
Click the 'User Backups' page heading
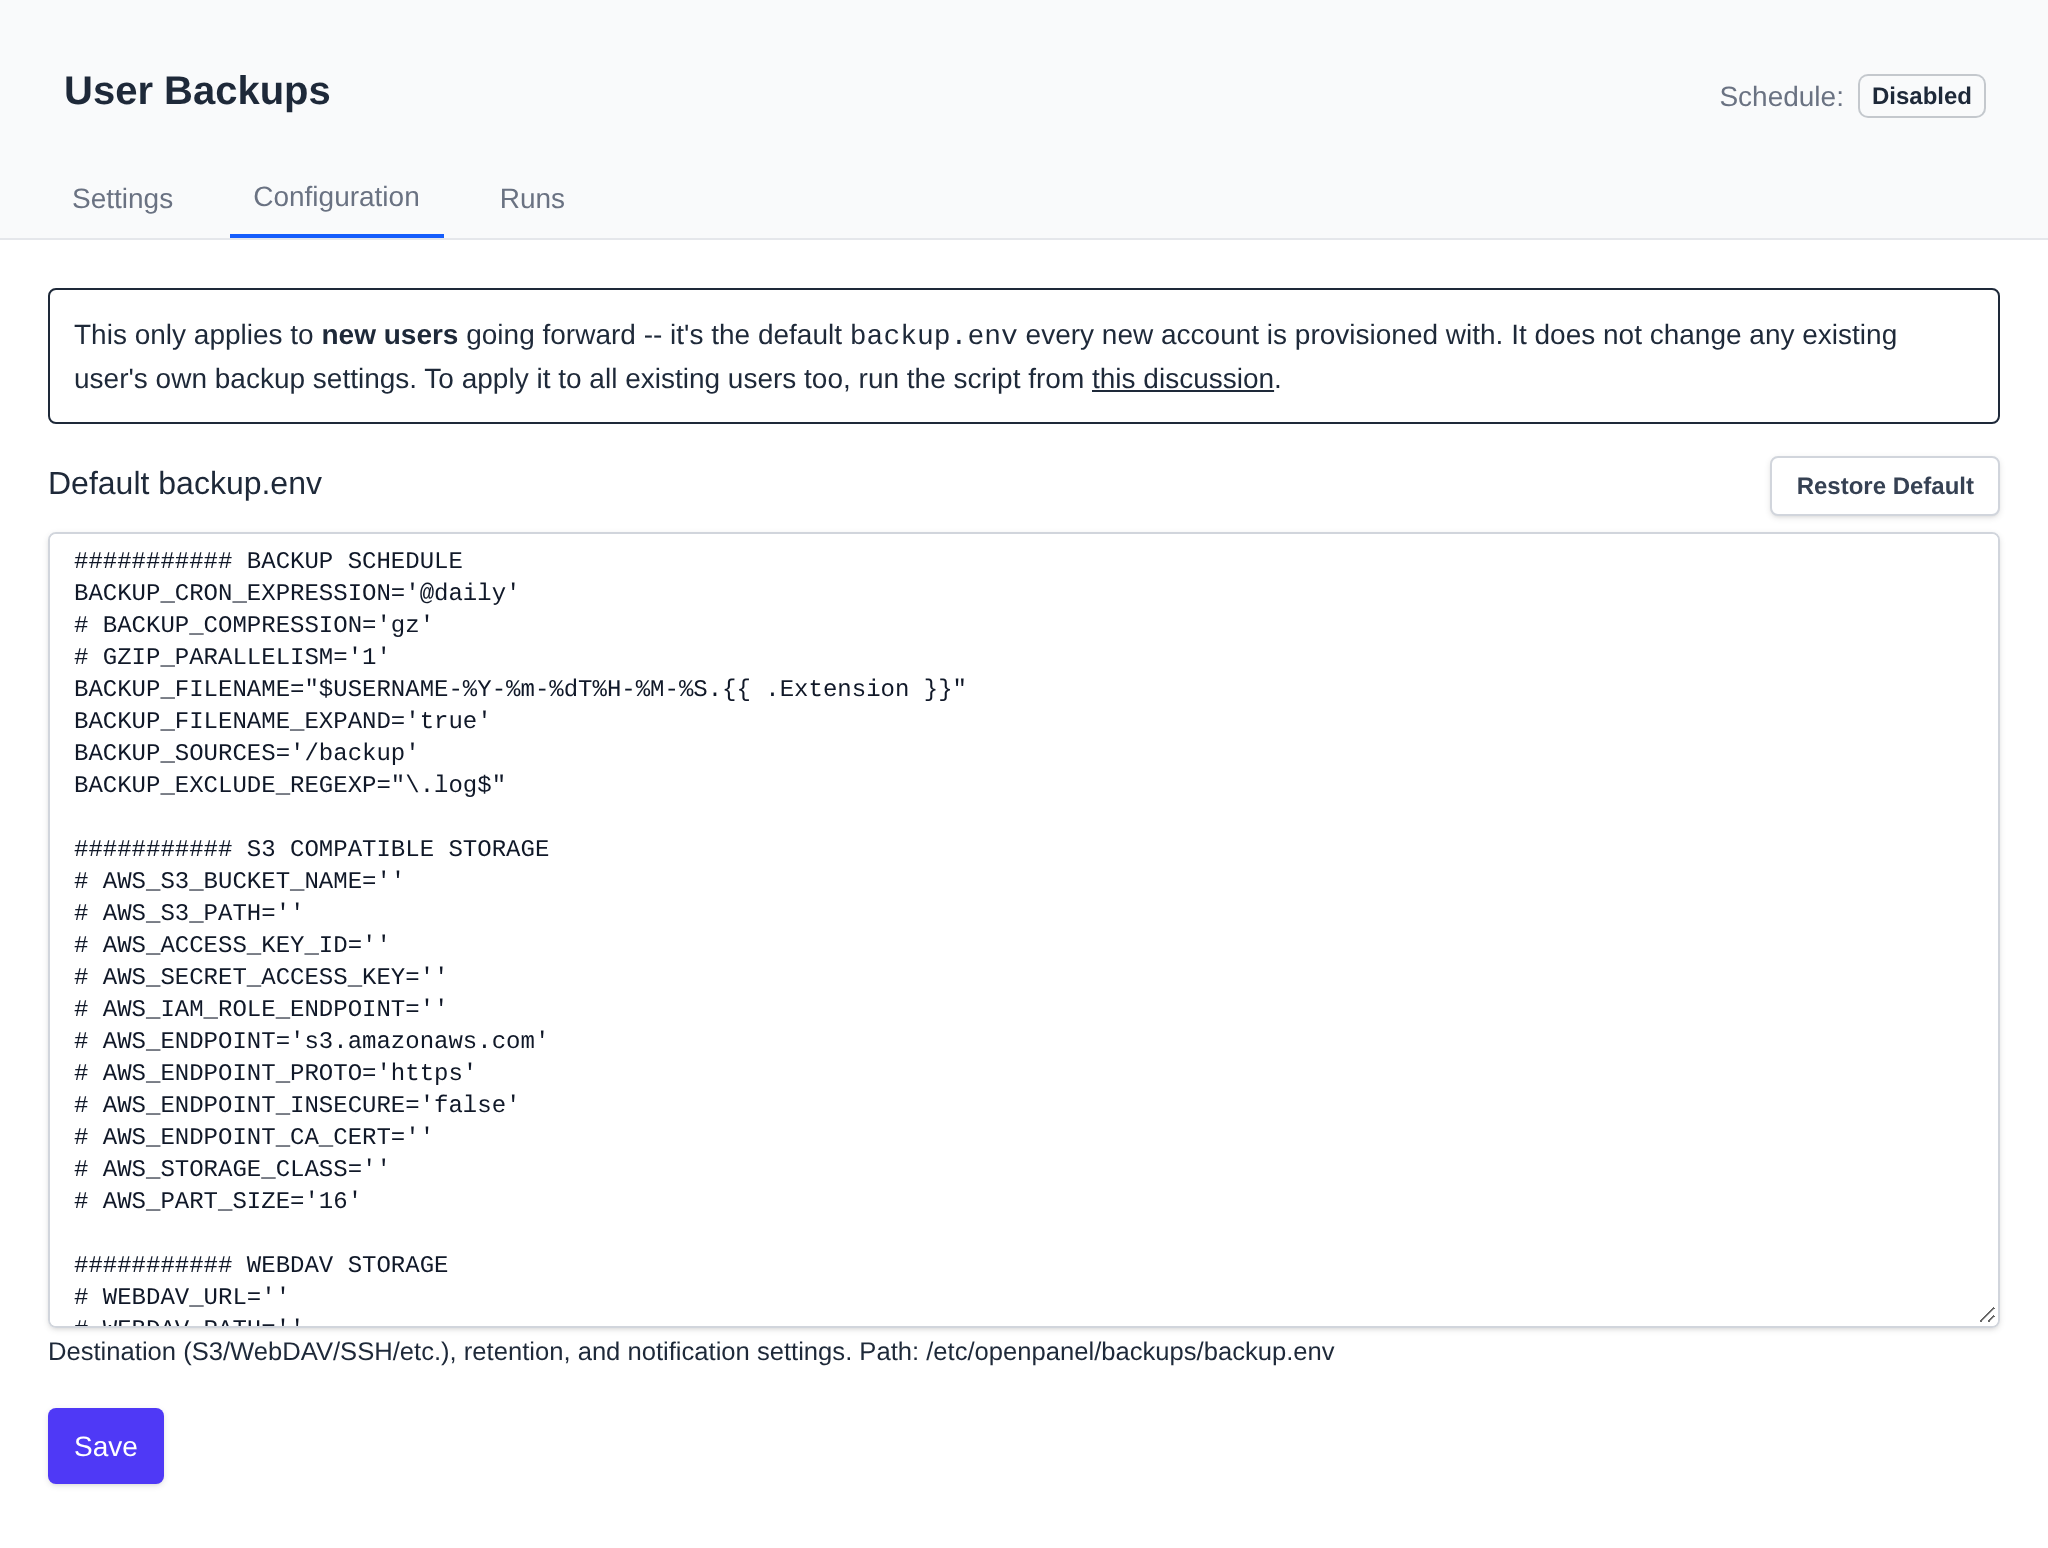tap(197, 91)
